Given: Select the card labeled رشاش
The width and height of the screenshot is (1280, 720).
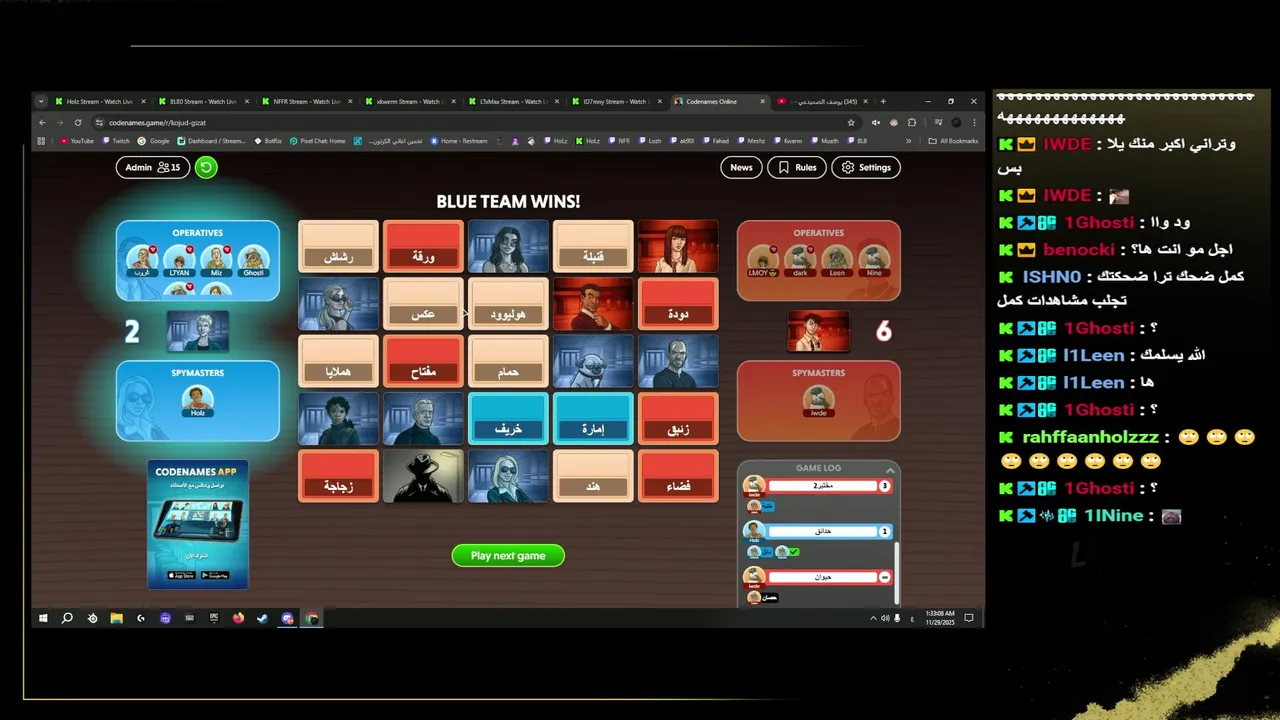Looking at the screenshot, I should pyautogui.click(x=339, y=246).
